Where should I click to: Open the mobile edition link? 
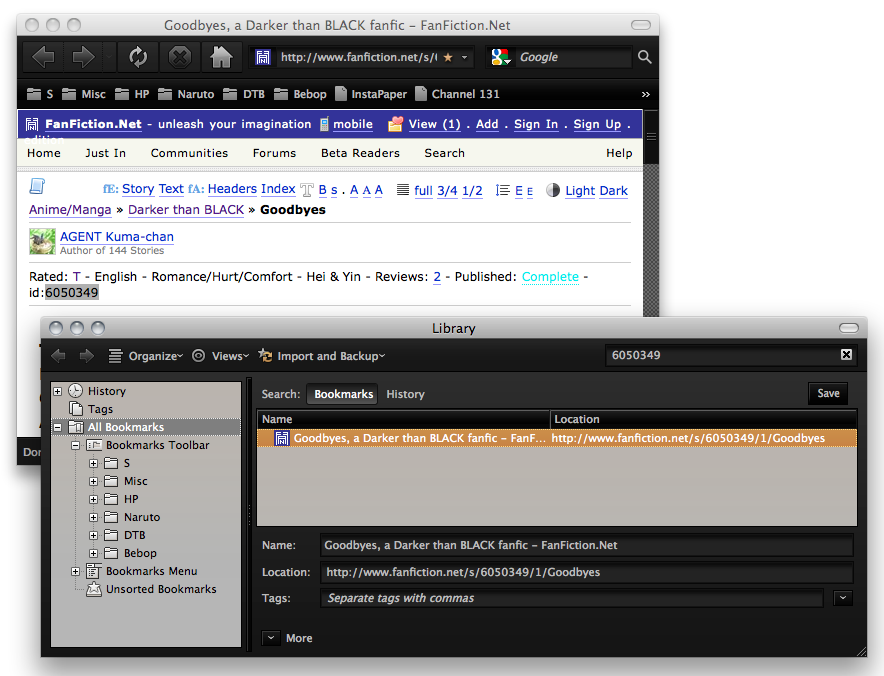pos(353,124)
